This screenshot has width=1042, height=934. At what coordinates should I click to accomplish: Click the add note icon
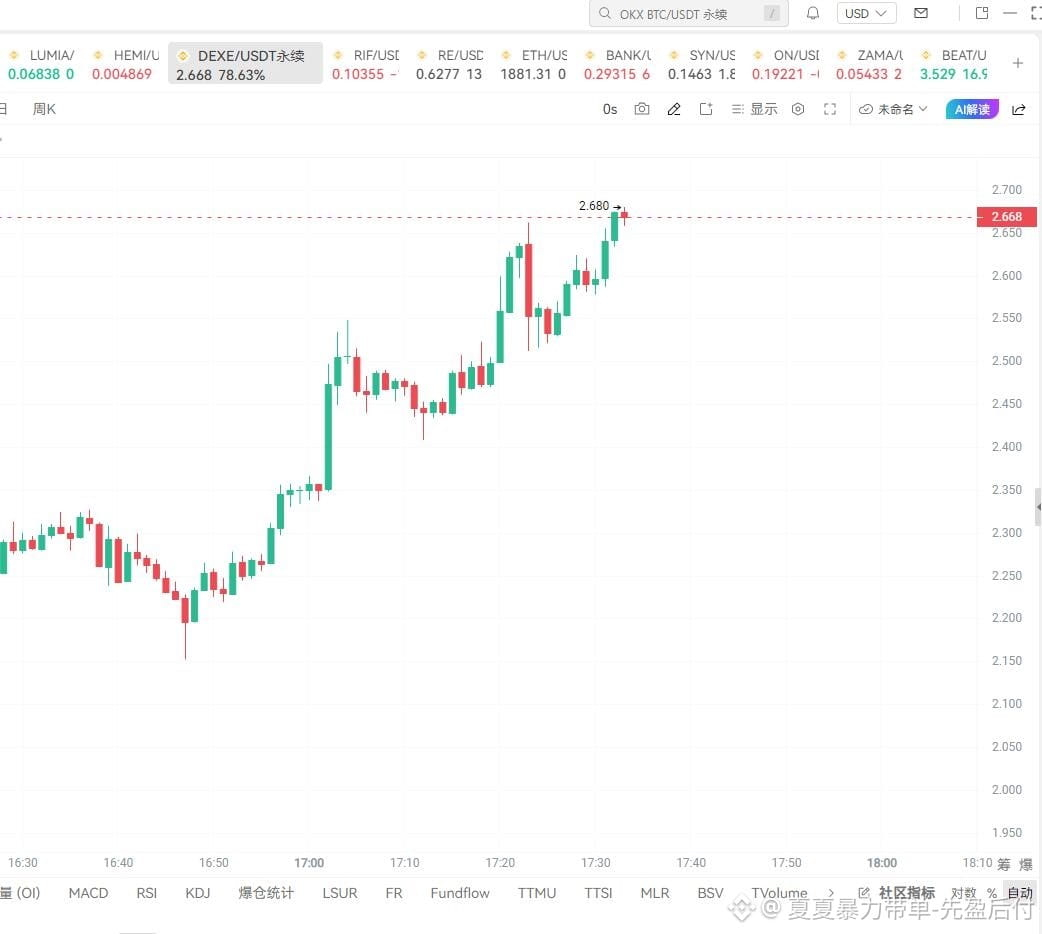(x=706, y=109)
